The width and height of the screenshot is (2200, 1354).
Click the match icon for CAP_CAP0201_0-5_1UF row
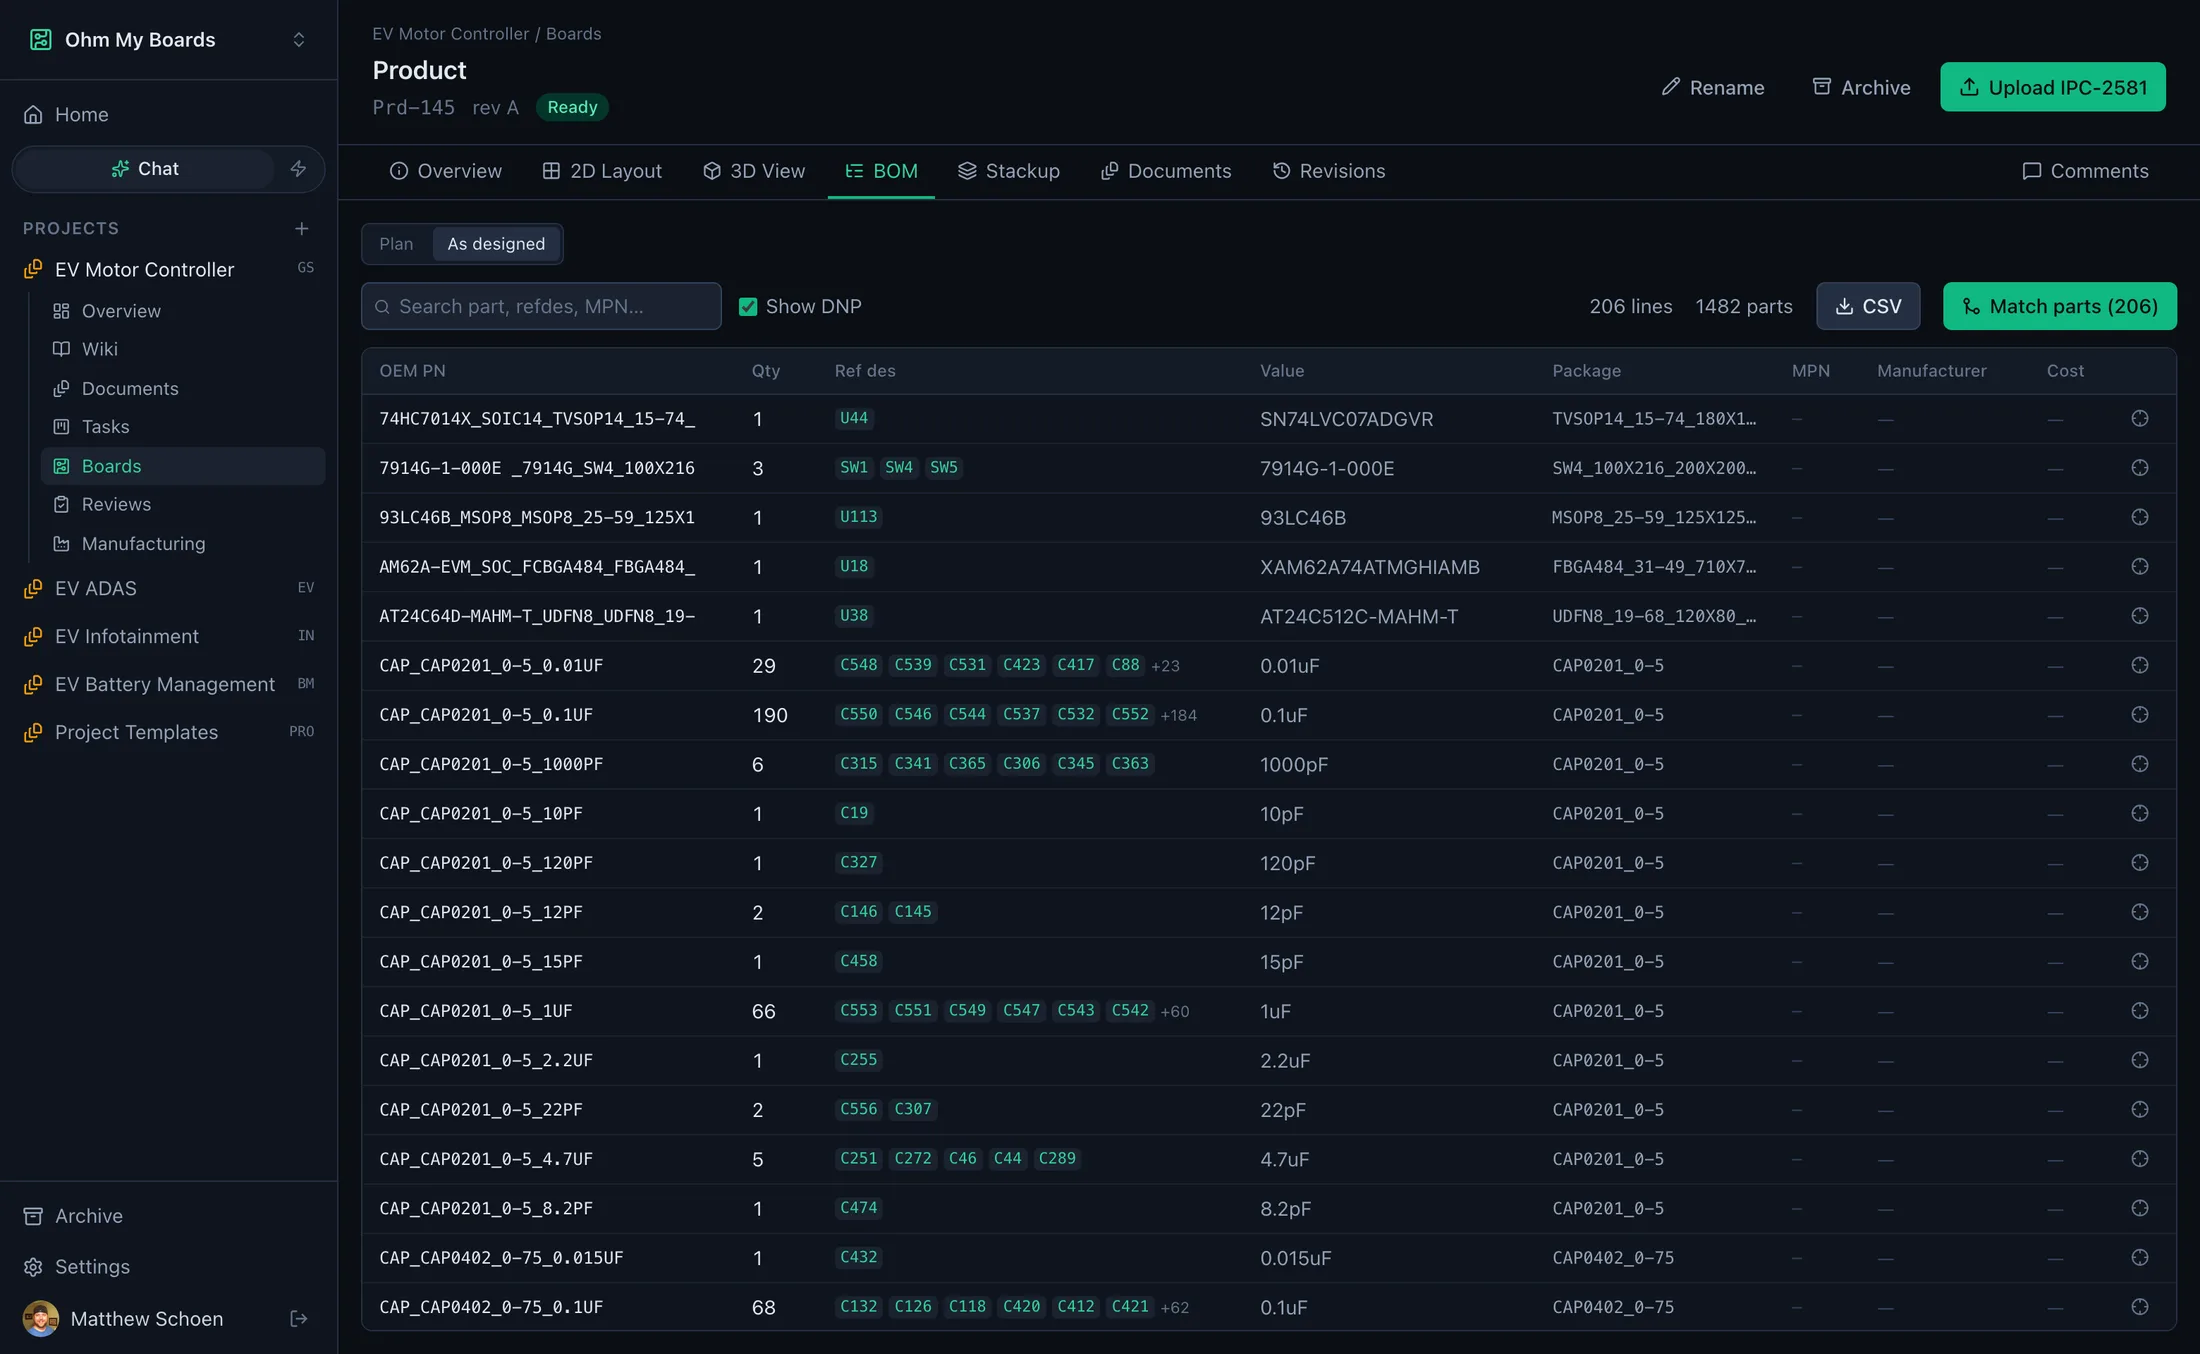pyautogui.click(x=2139, y=1011)
